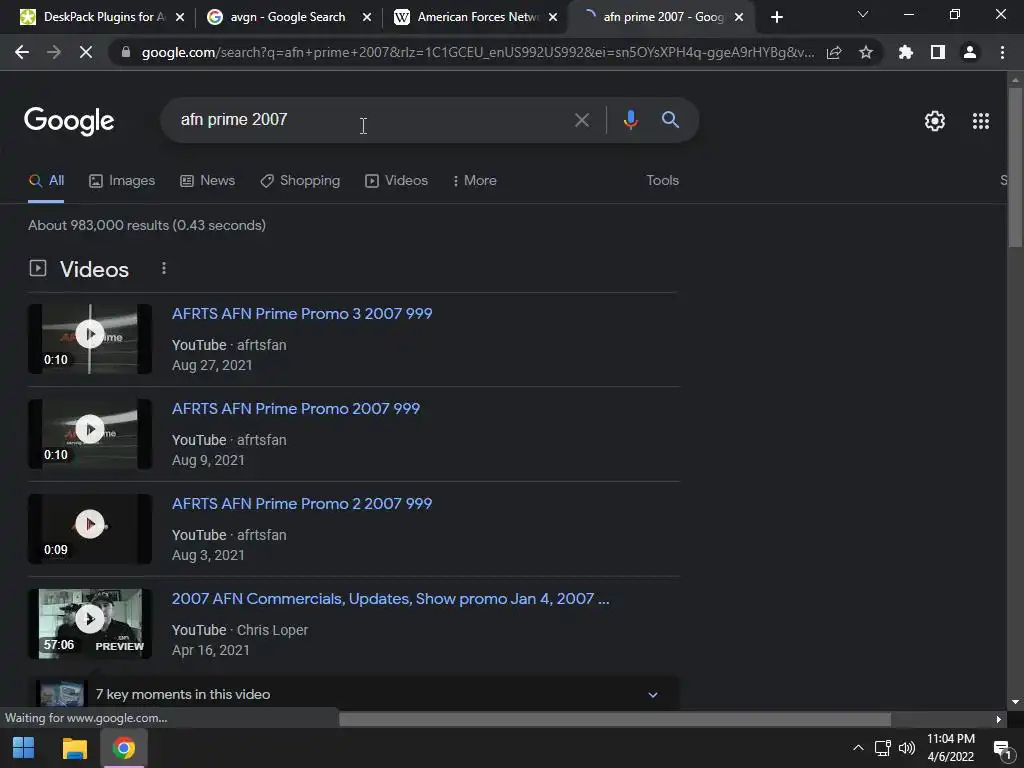The width and height of the screenshot is (1024, 768).
Task: Open Google quick settings gear
Action: tap(935, 121)
